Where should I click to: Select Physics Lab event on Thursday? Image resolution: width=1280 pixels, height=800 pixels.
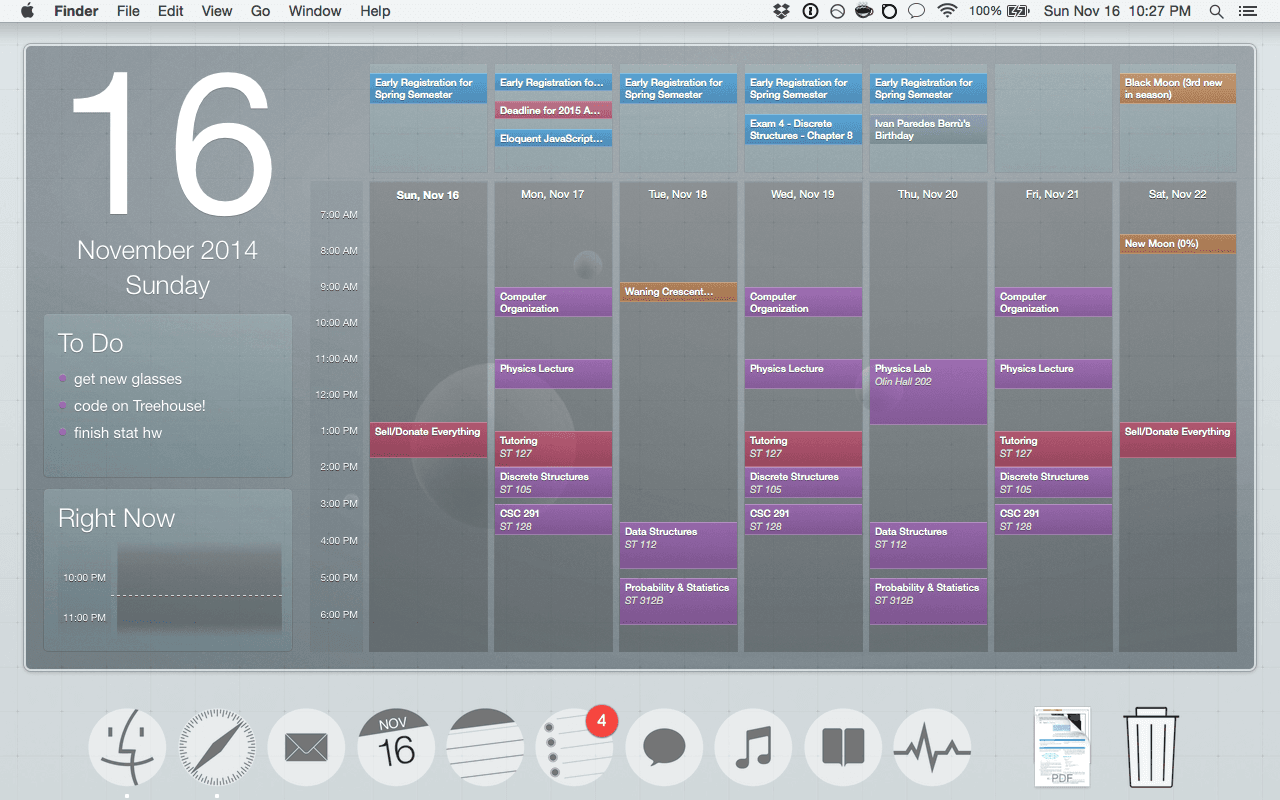click(928, 392)
